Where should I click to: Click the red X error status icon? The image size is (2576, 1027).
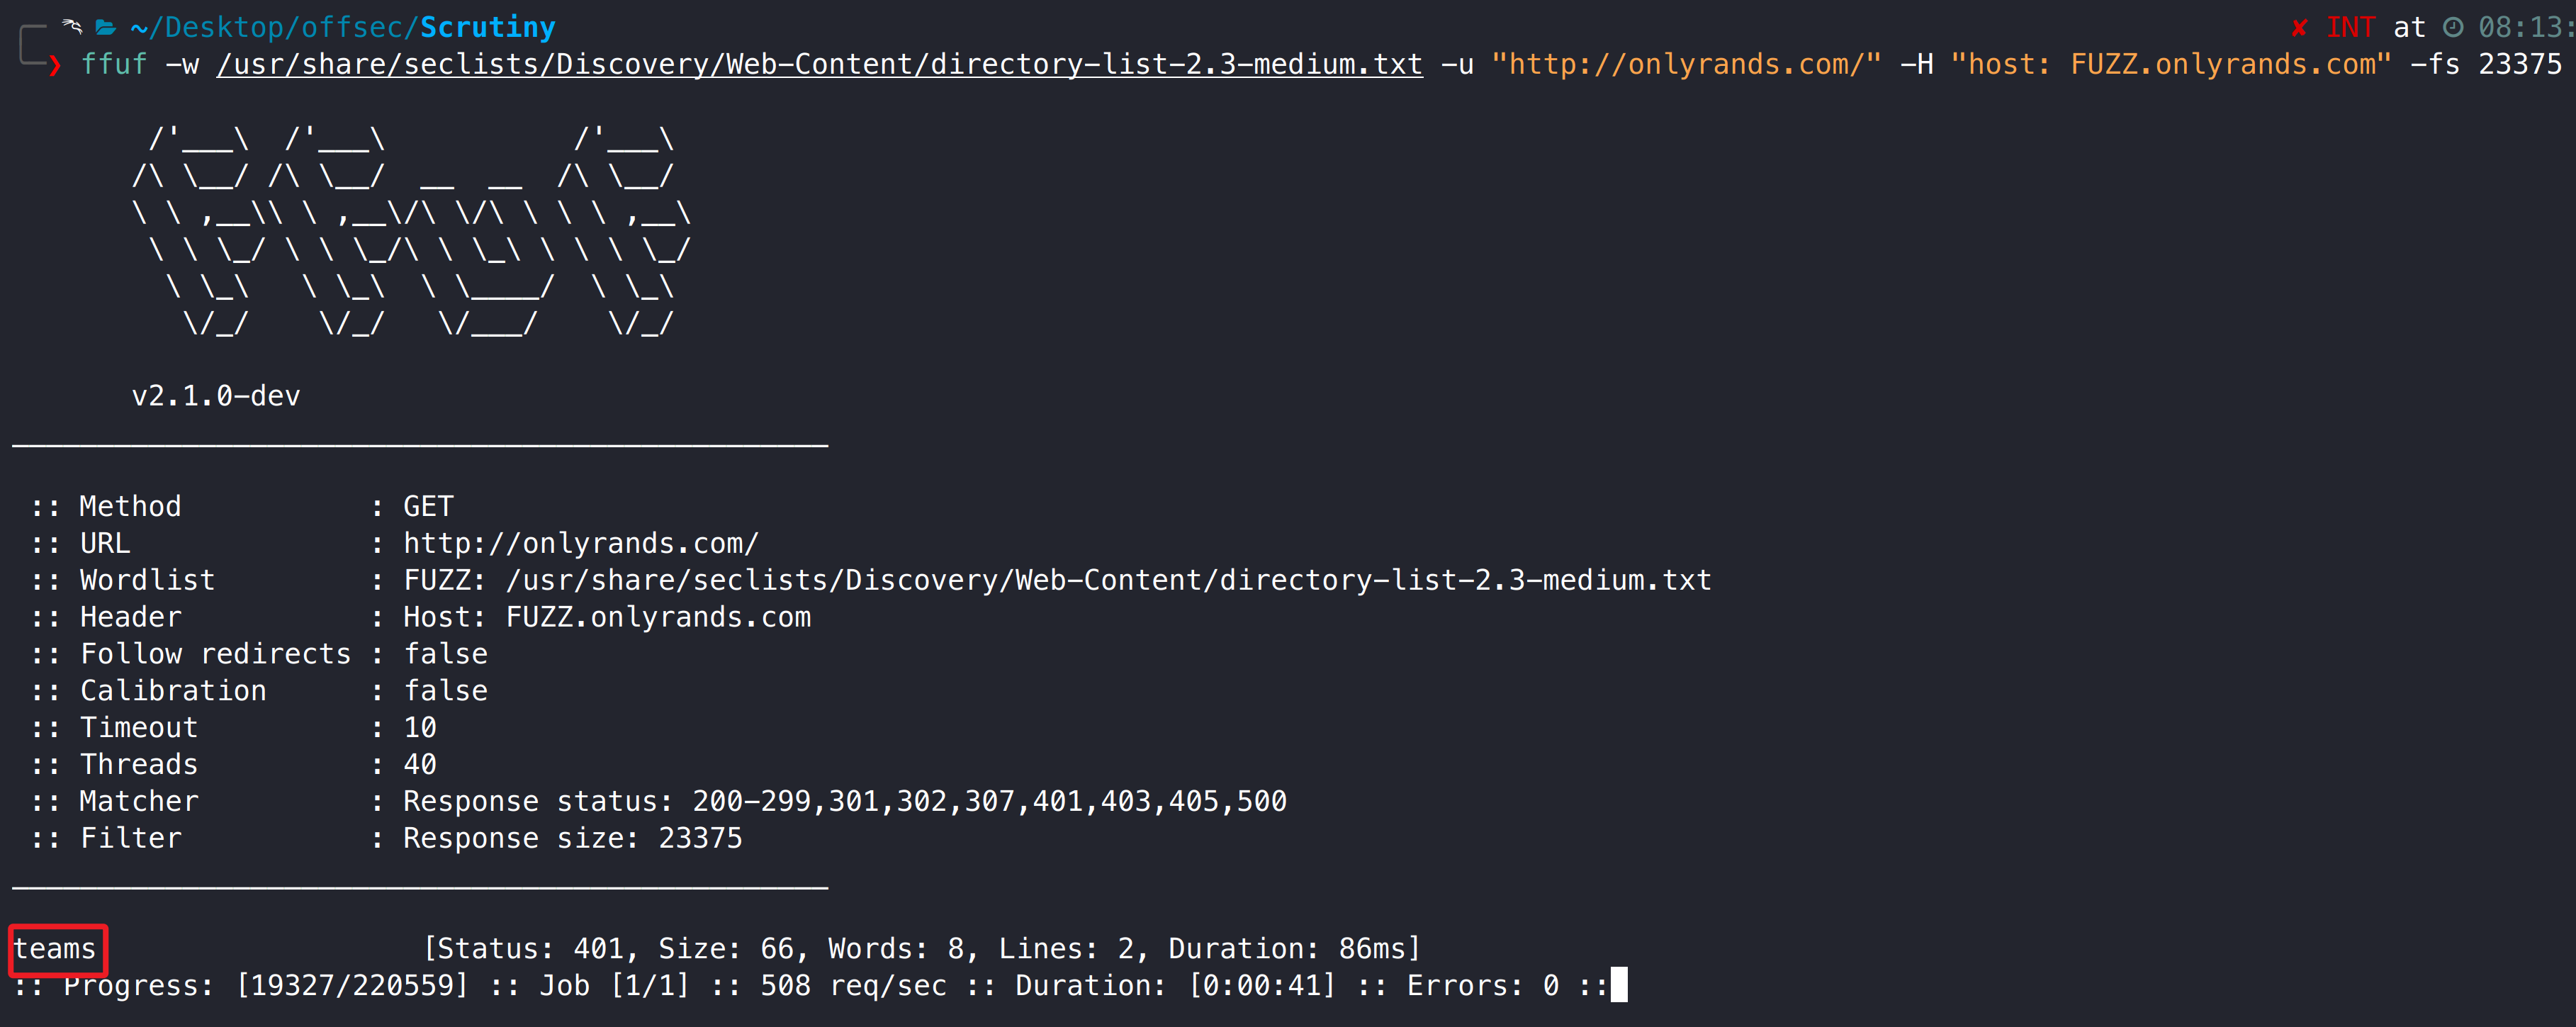coord(2299,28)
